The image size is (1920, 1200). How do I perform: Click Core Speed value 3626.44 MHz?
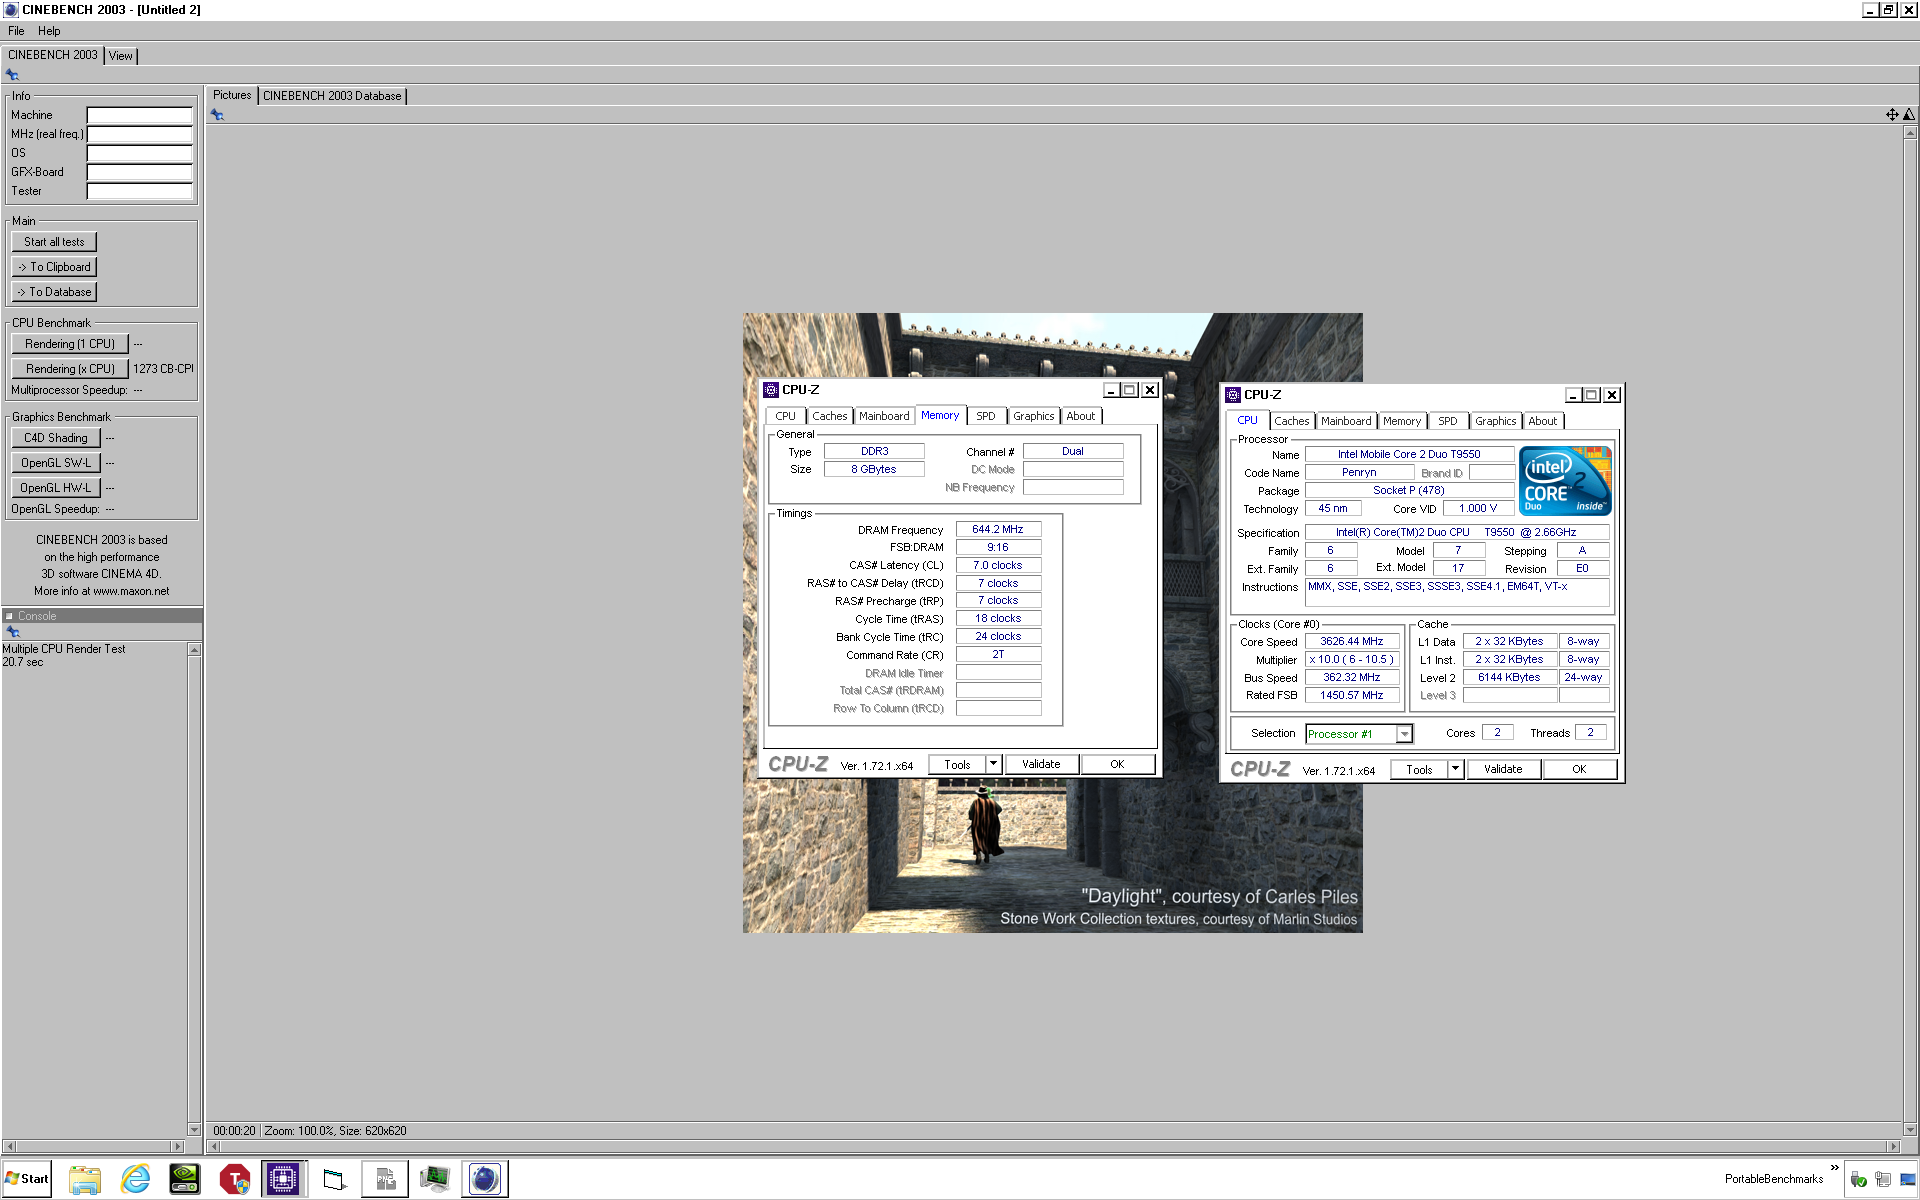click(x=1351, y=642)
